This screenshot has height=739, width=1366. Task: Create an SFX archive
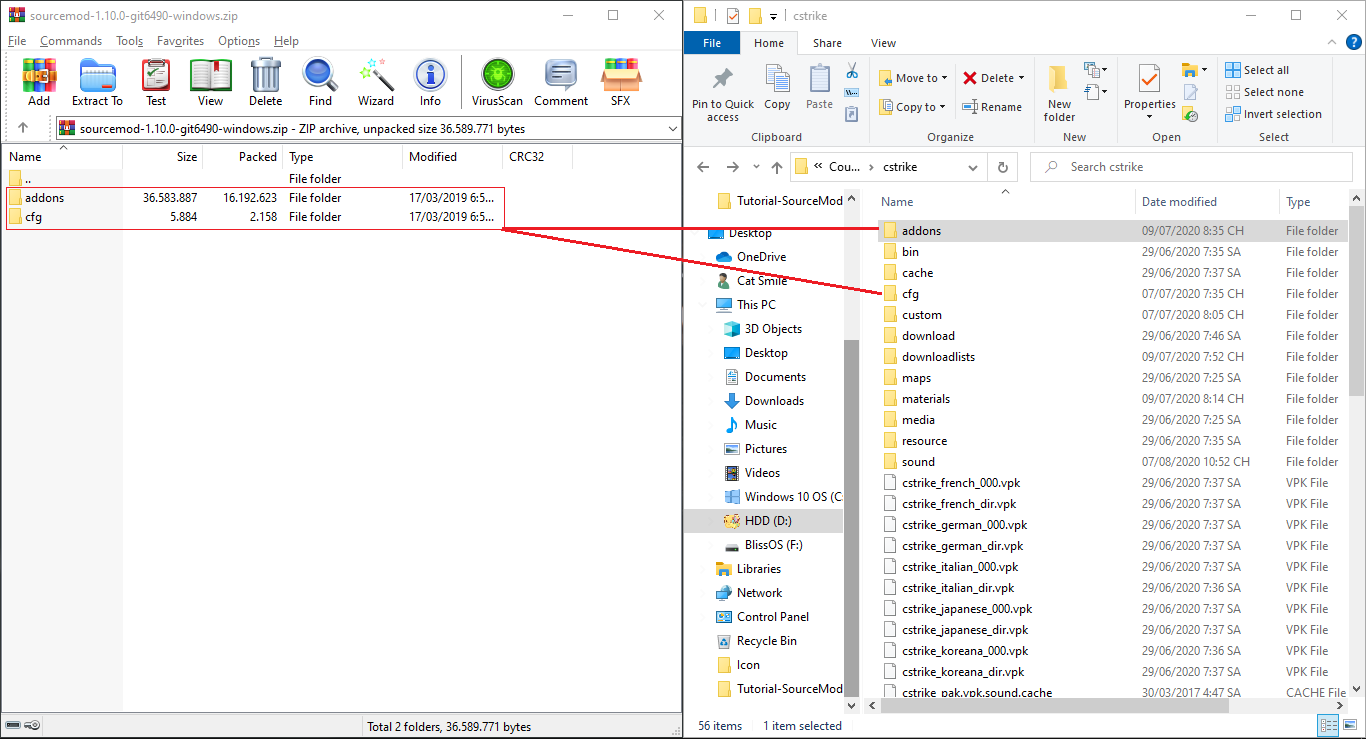point(621,82)
